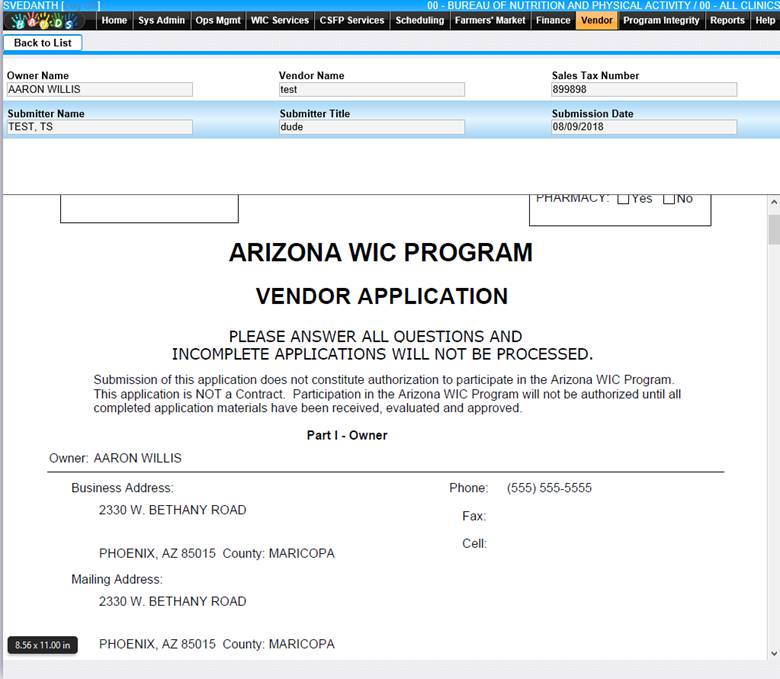Check the Pharmacy No checkbox

[669, 198]
